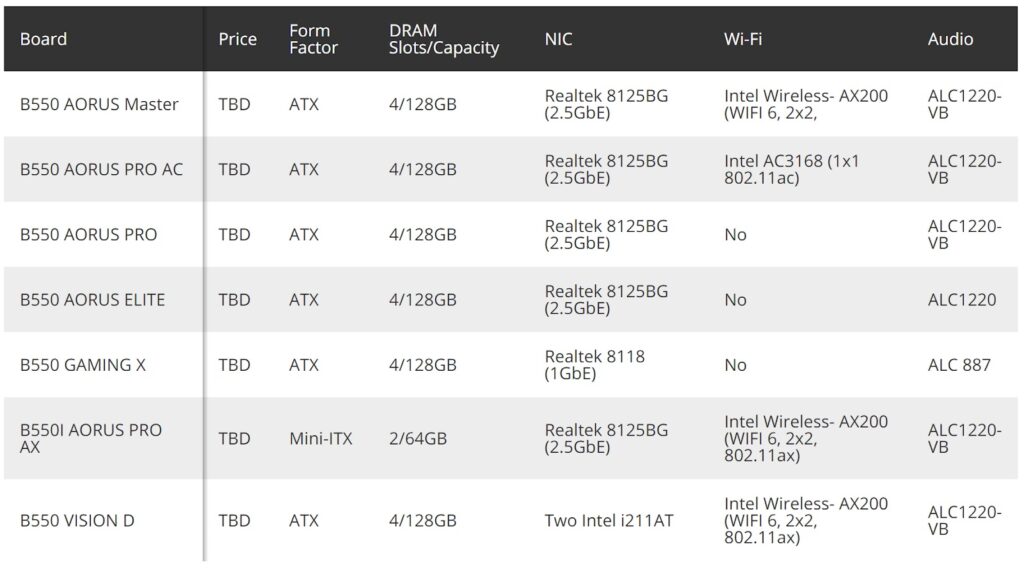1024x568 pixels.
Task: Click the Price column header
Action: click(237, 39)
